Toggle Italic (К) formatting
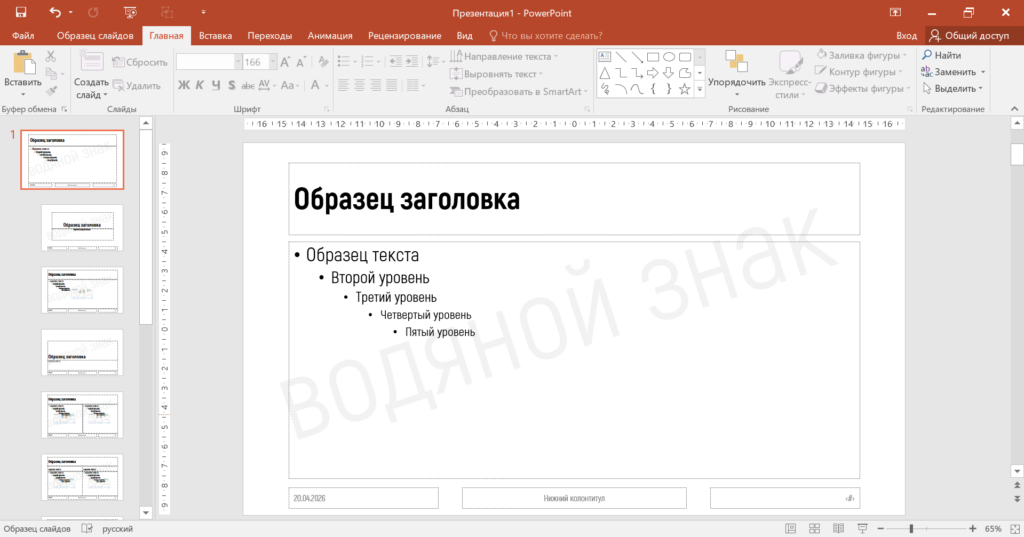1024x537 pixels. 200,85
